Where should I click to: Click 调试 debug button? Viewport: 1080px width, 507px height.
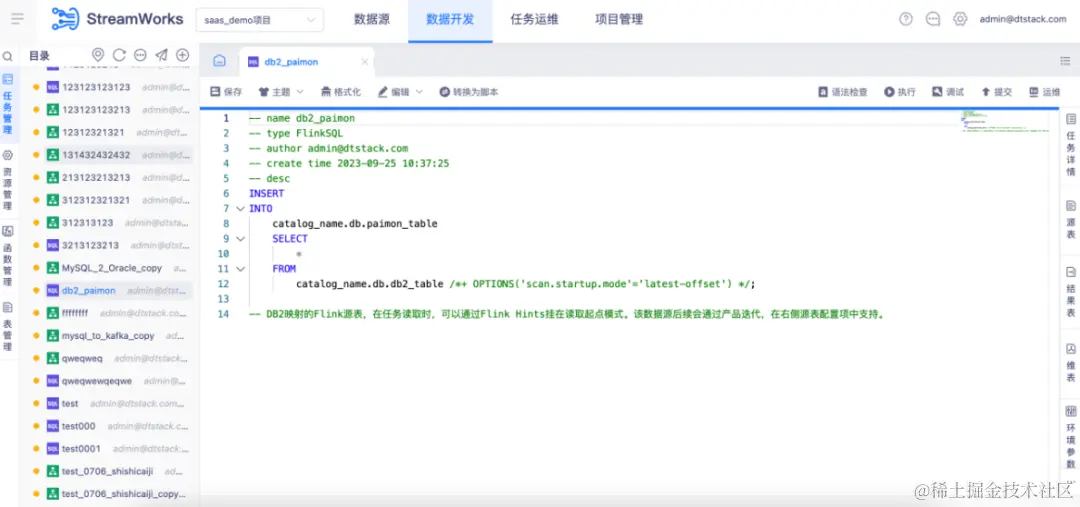click(948, 92)
